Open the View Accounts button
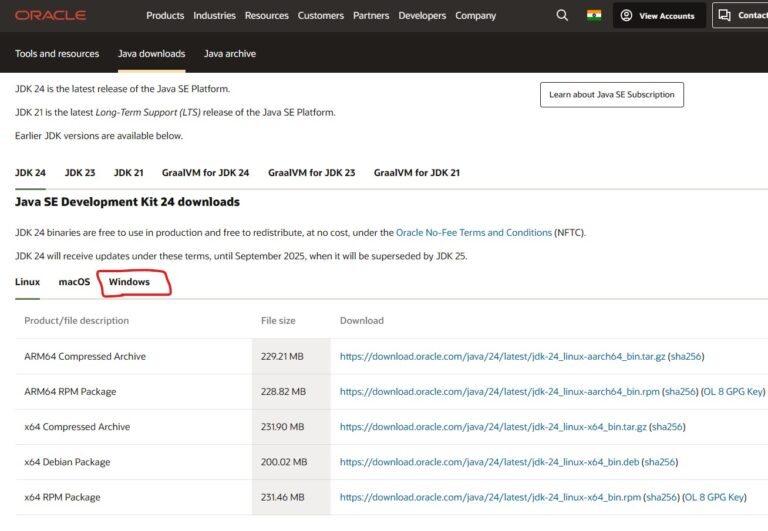768x531 pixels. coord(658,16)
